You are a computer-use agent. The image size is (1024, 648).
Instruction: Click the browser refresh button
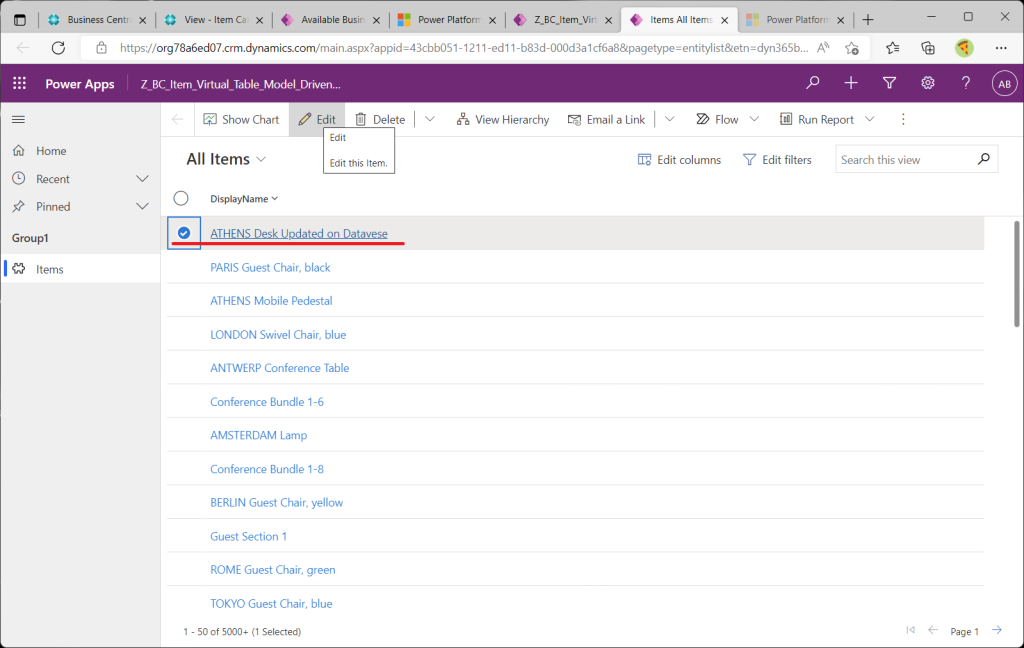(58, 48)
